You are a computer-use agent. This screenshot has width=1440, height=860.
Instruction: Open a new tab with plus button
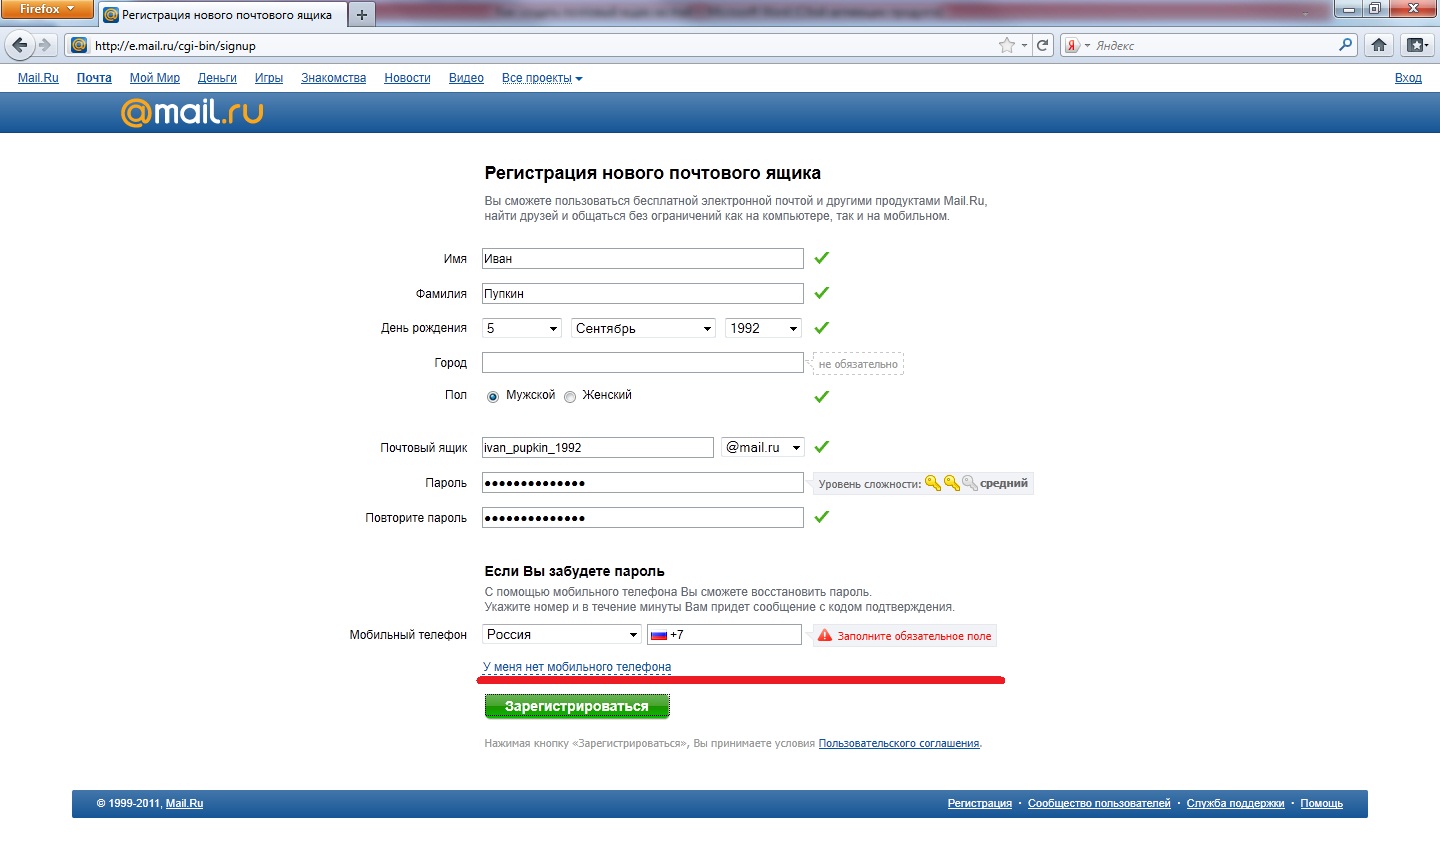(362, 15)
